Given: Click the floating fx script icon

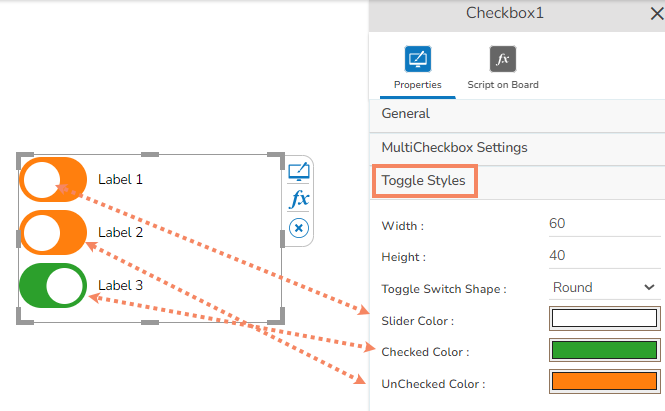Looking at the screenshot, I should coord(298,200).
